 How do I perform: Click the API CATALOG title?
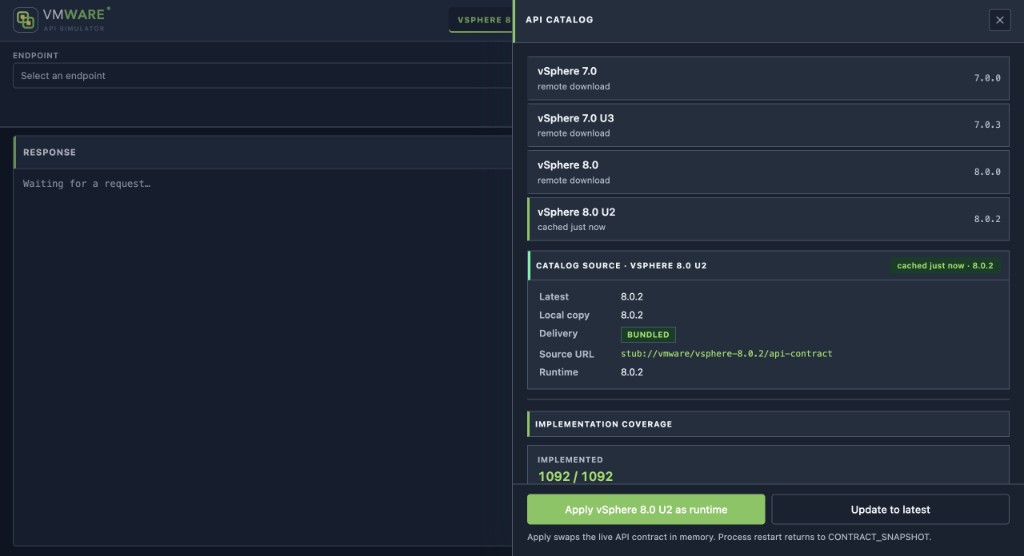click(x=560, y=20)
